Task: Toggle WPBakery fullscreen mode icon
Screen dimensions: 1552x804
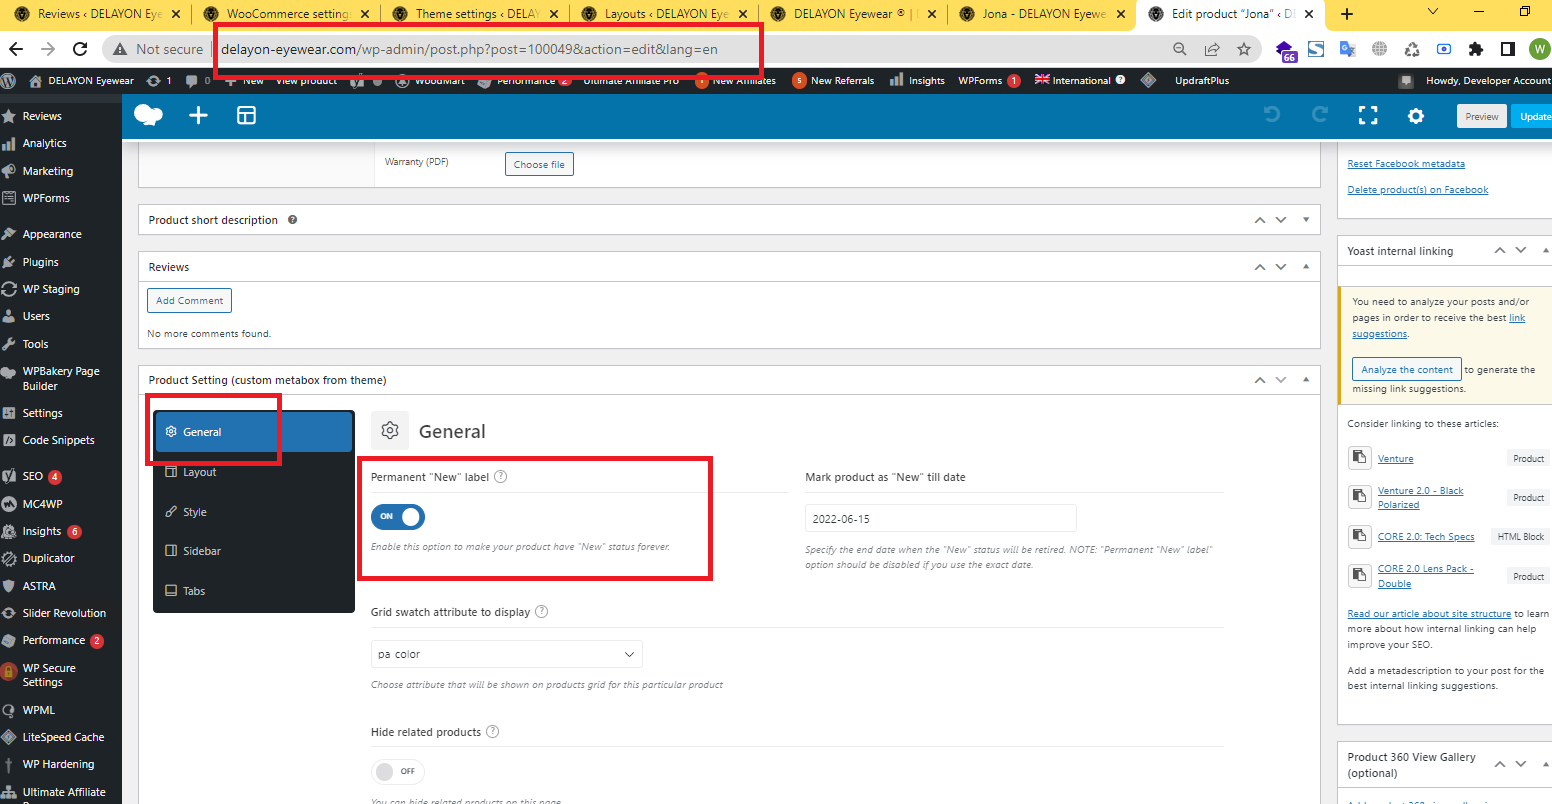Action: 1368,116
